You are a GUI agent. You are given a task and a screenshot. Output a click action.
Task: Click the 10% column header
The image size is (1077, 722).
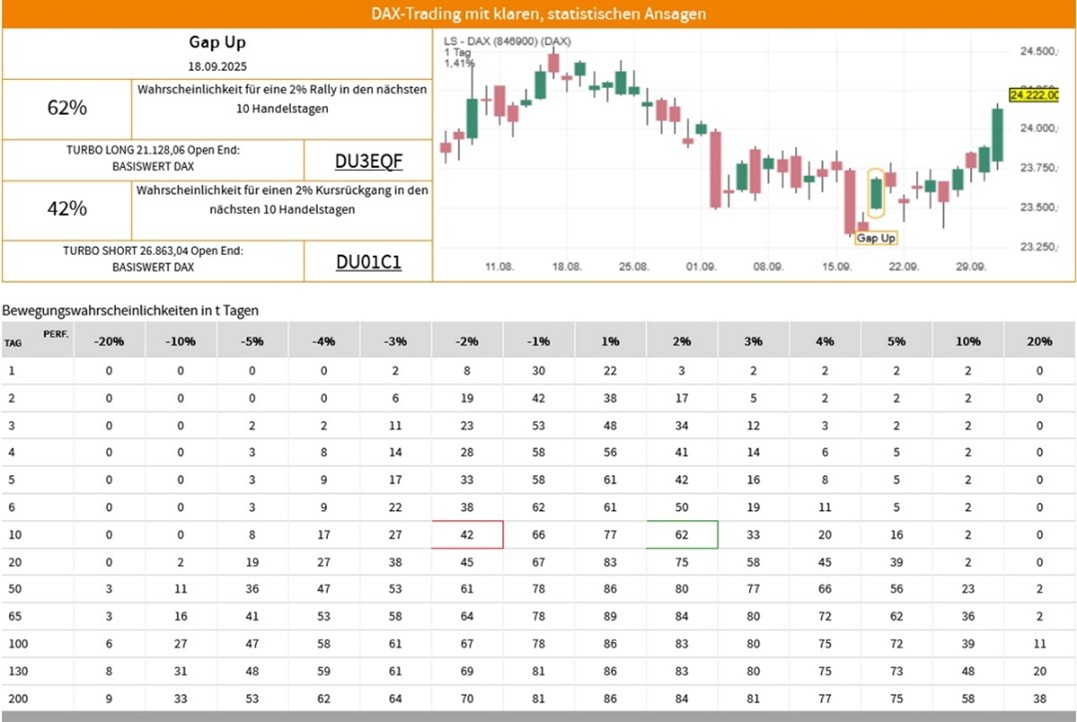(x=968, y=341)
